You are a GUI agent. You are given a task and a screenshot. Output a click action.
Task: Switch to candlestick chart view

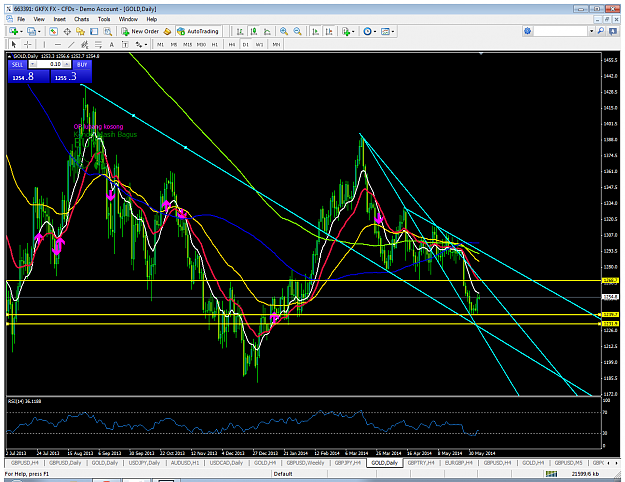click(x=254, y=31)
